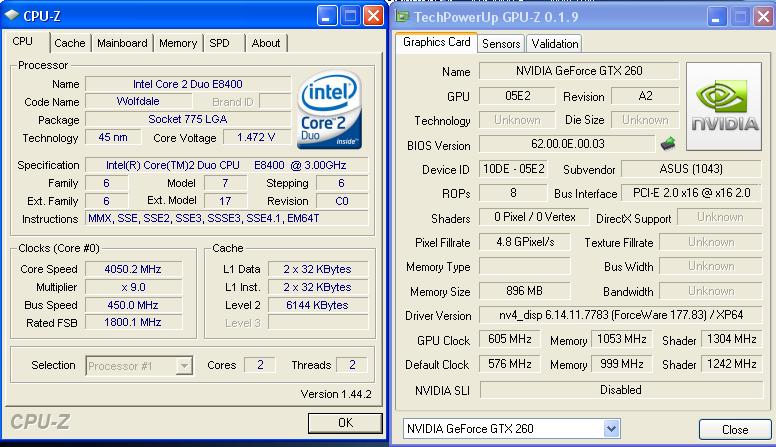
Task: Click the Instructions list field
Action: [x=226, y=218]
